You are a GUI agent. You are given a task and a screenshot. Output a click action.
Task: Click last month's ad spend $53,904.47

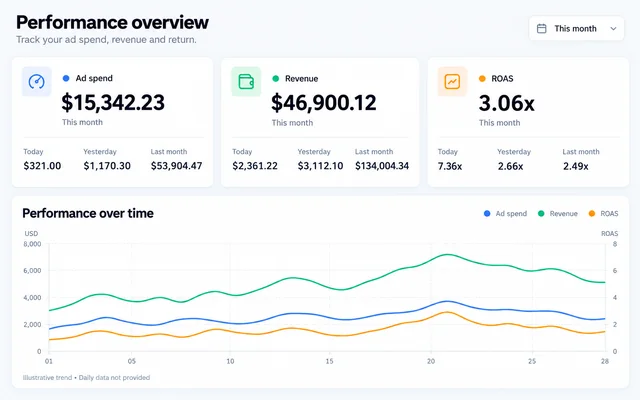click(176, 166)
